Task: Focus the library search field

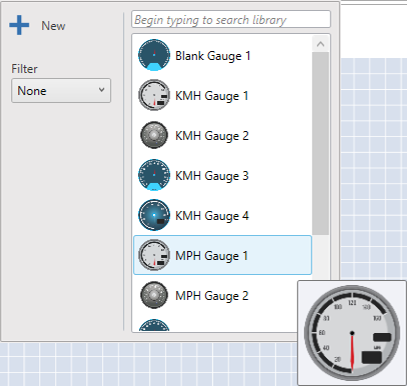Action: (x=231, y=20)
